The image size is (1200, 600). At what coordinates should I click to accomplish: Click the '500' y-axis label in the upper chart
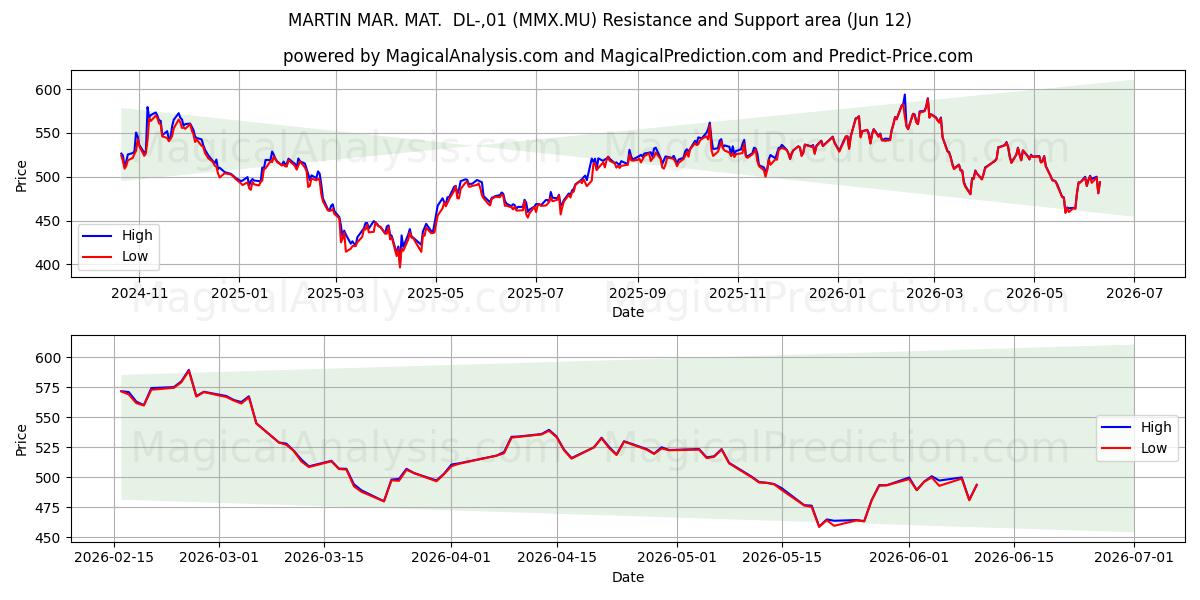(50, 177)
